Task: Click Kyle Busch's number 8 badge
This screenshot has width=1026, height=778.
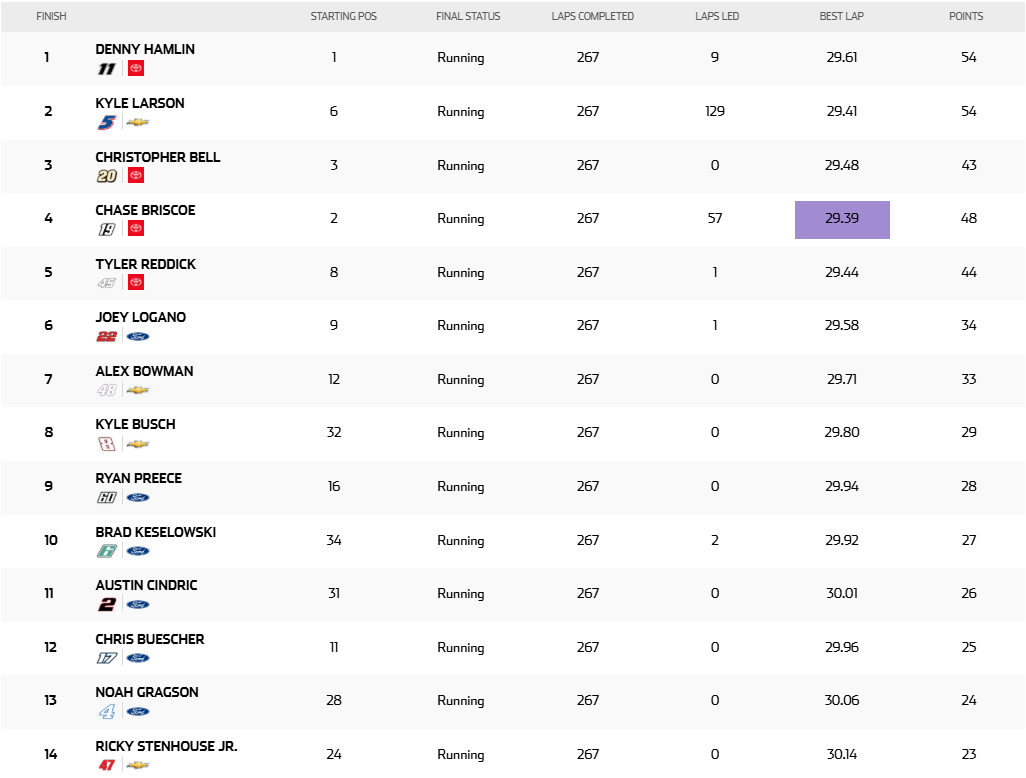Action: (106, 443)
